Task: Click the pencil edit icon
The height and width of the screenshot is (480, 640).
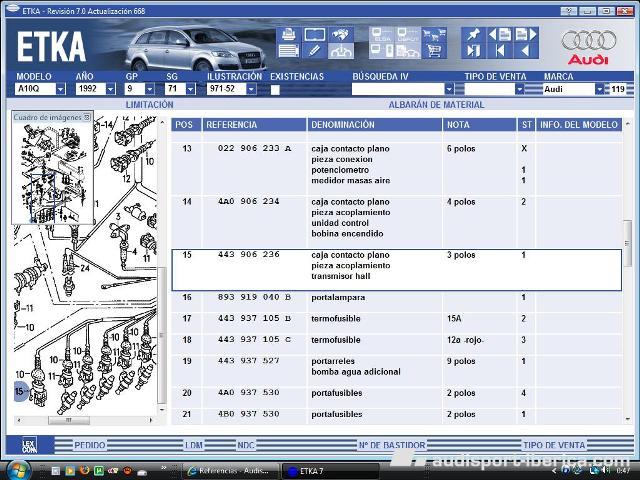Action: pyautogui.click(x=314, y=51)
